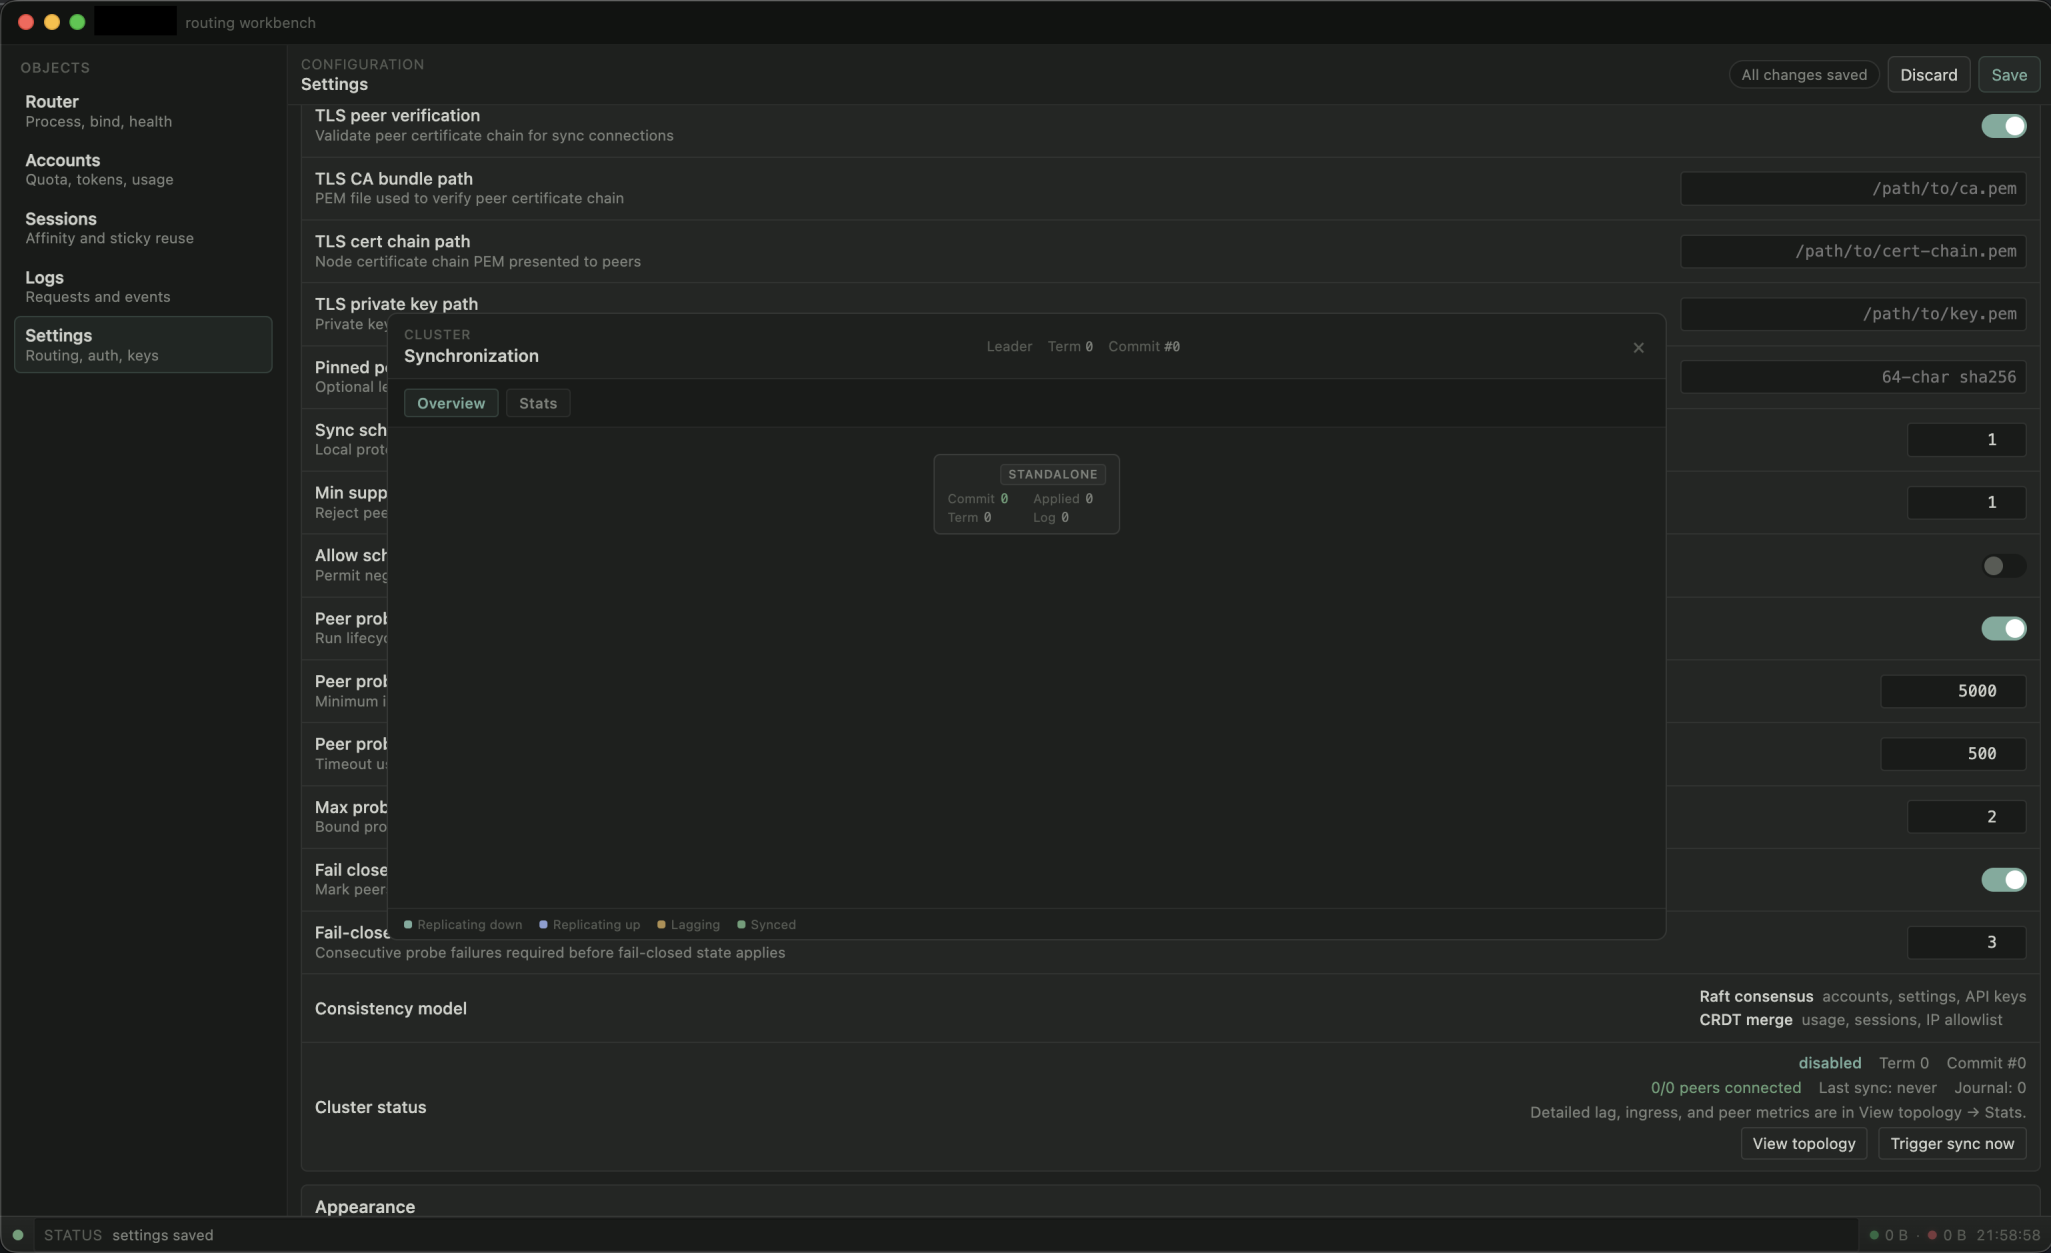2051x1253 pixels.
Task: Enable the Allow sch… toggle switch
Action: click(x=2003, y=566)
